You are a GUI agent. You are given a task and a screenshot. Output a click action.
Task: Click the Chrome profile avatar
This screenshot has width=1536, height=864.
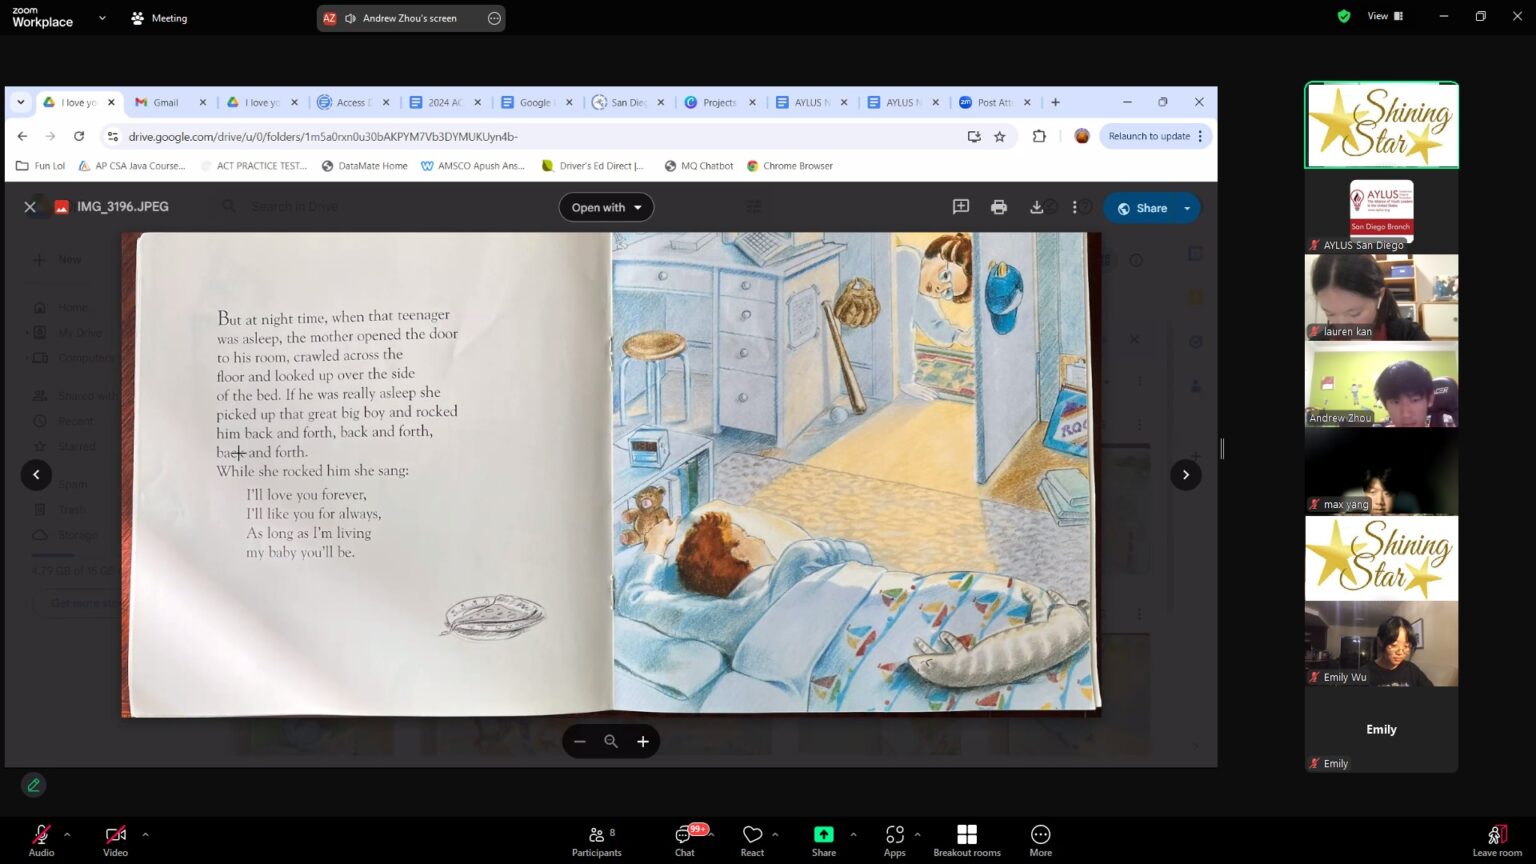tap(1081, 136)
